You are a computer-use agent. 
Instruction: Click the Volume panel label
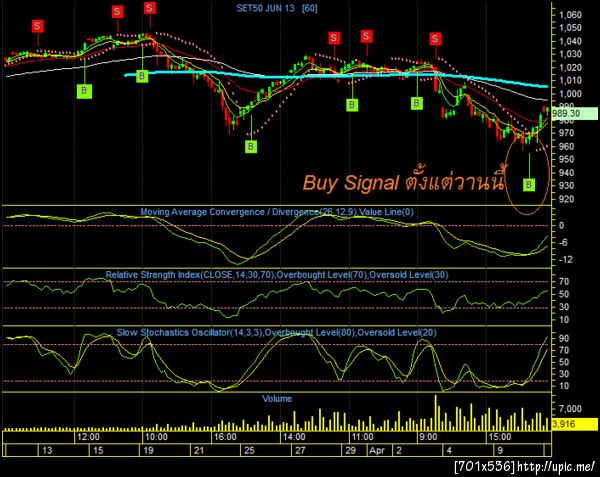click(277, 399)
